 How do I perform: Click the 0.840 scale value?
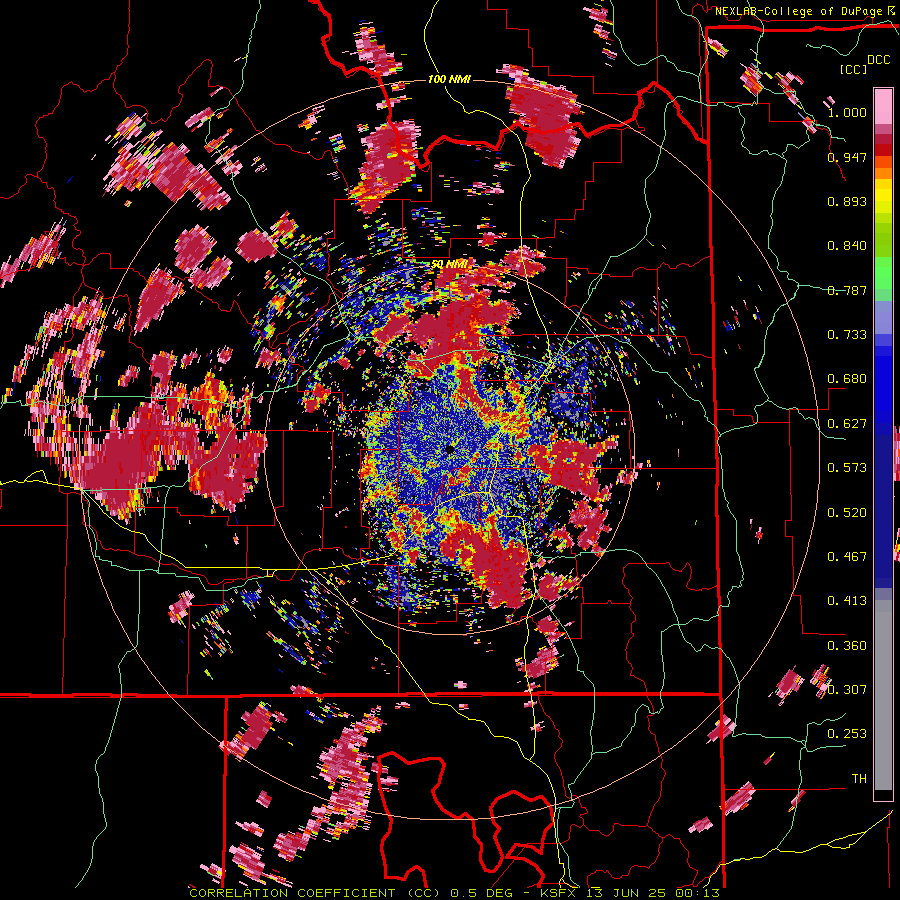point(847,246)
